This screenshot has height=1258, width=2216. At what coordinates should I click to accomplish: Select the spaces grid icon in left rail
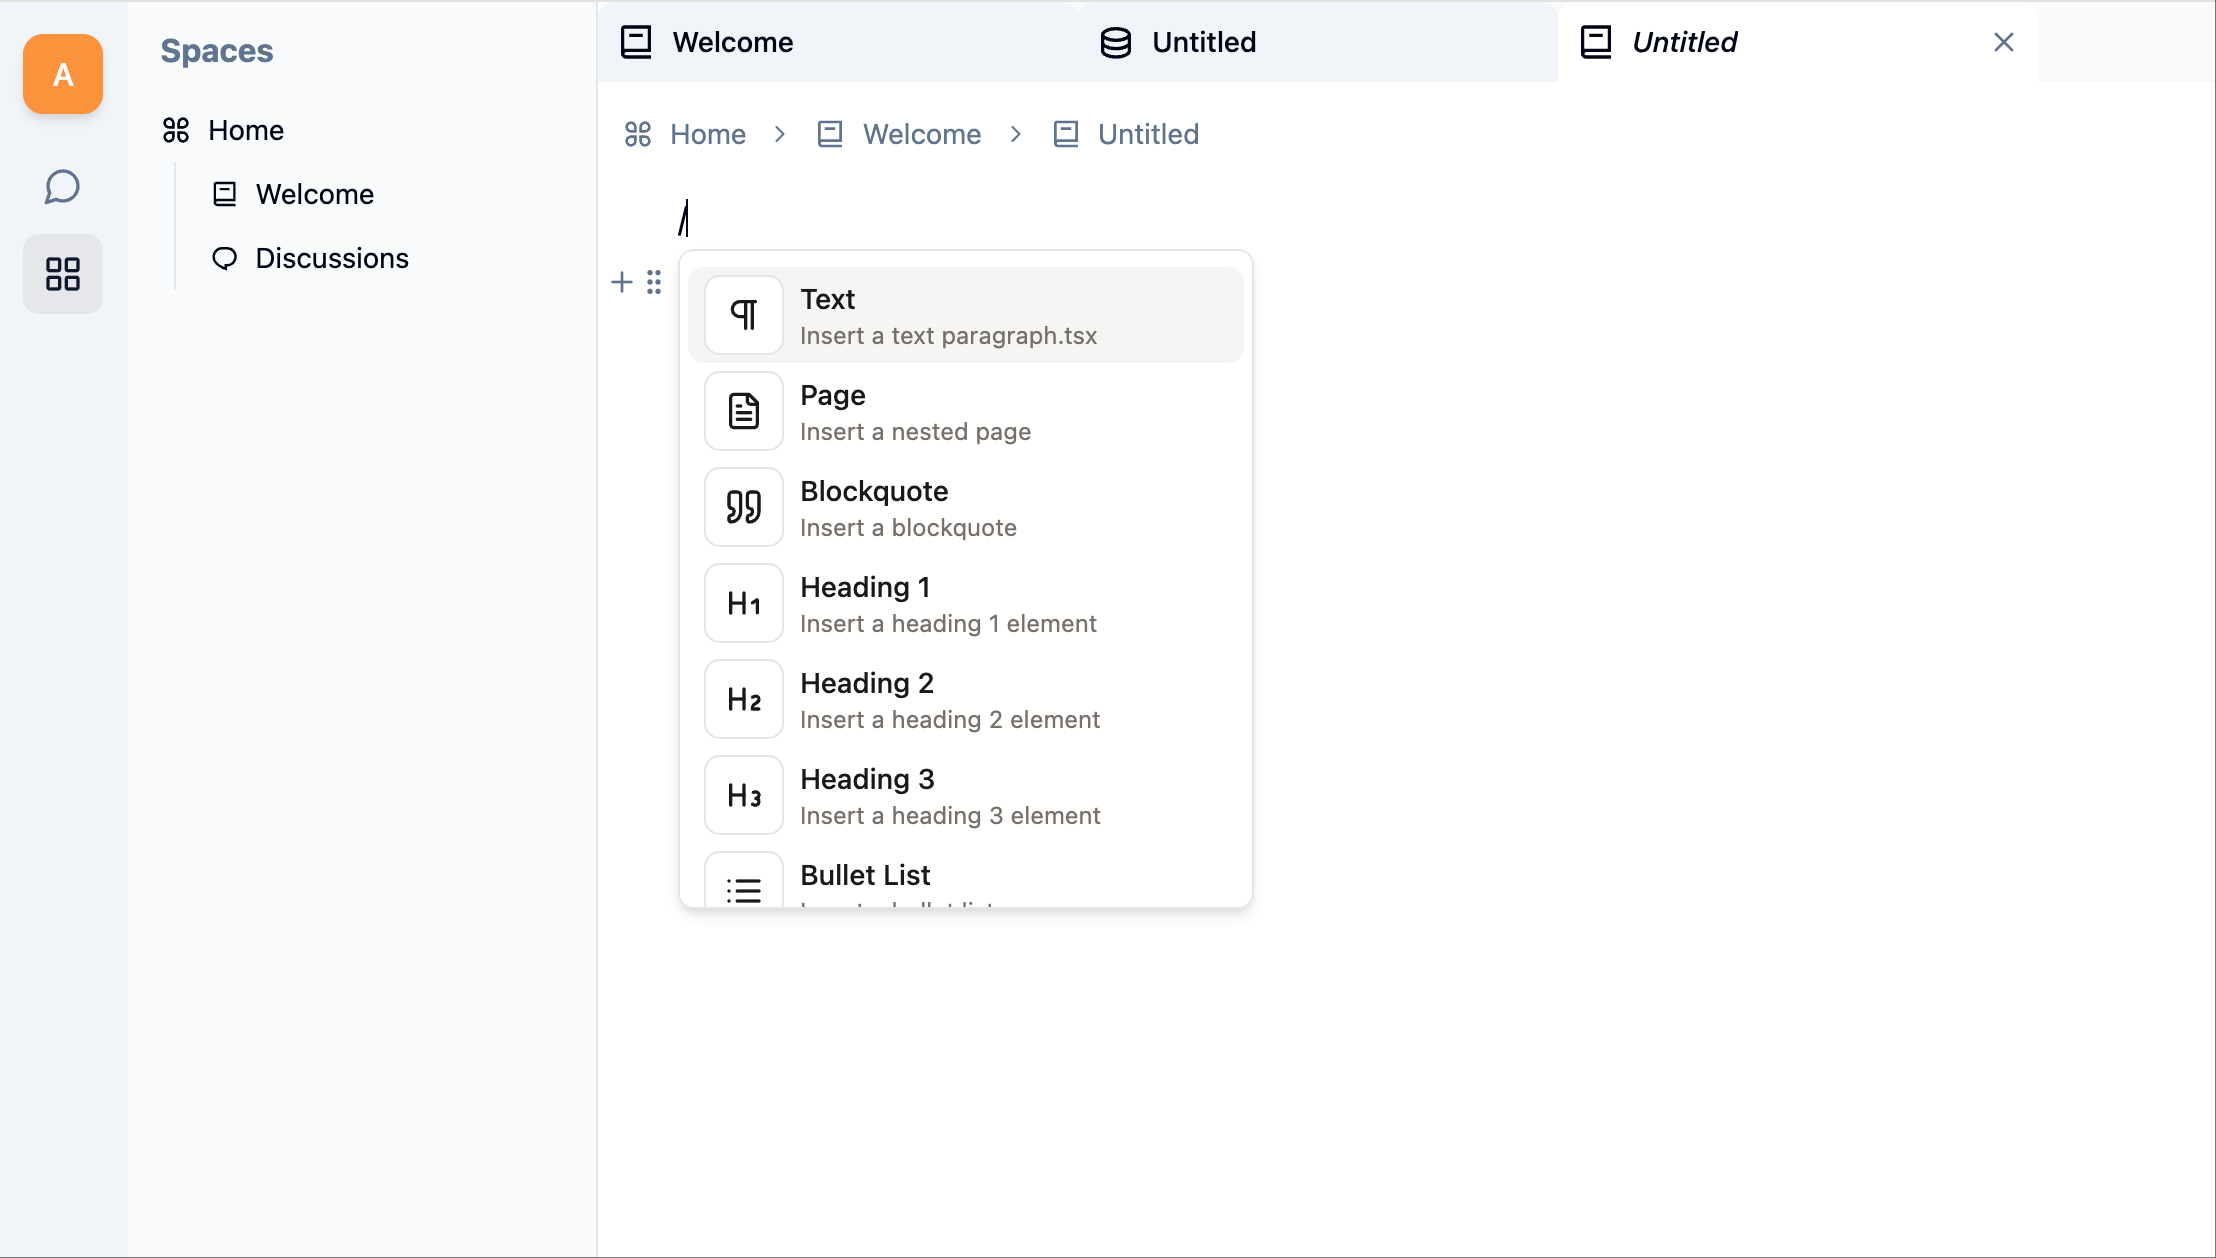pos(63,274)
